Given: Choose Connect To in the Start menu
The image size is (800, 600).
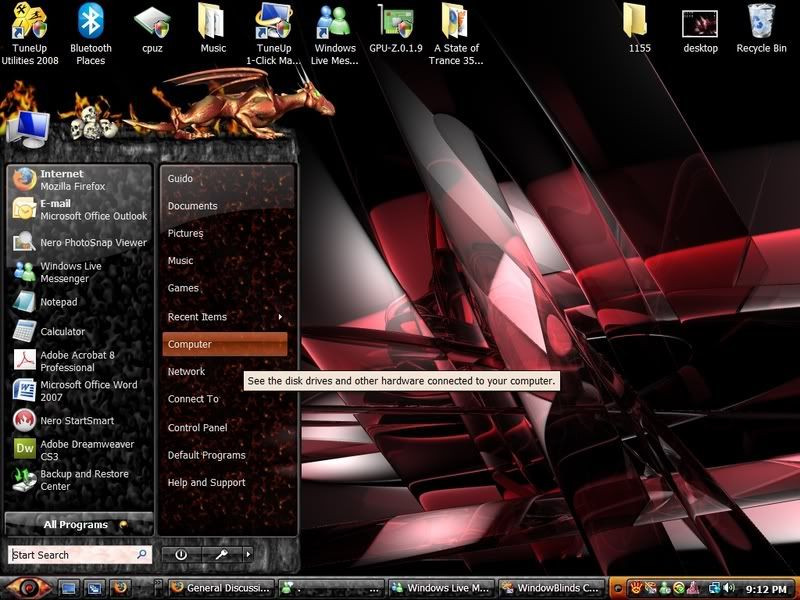Looking at the screenshot, I should click(x=225, y=399).
